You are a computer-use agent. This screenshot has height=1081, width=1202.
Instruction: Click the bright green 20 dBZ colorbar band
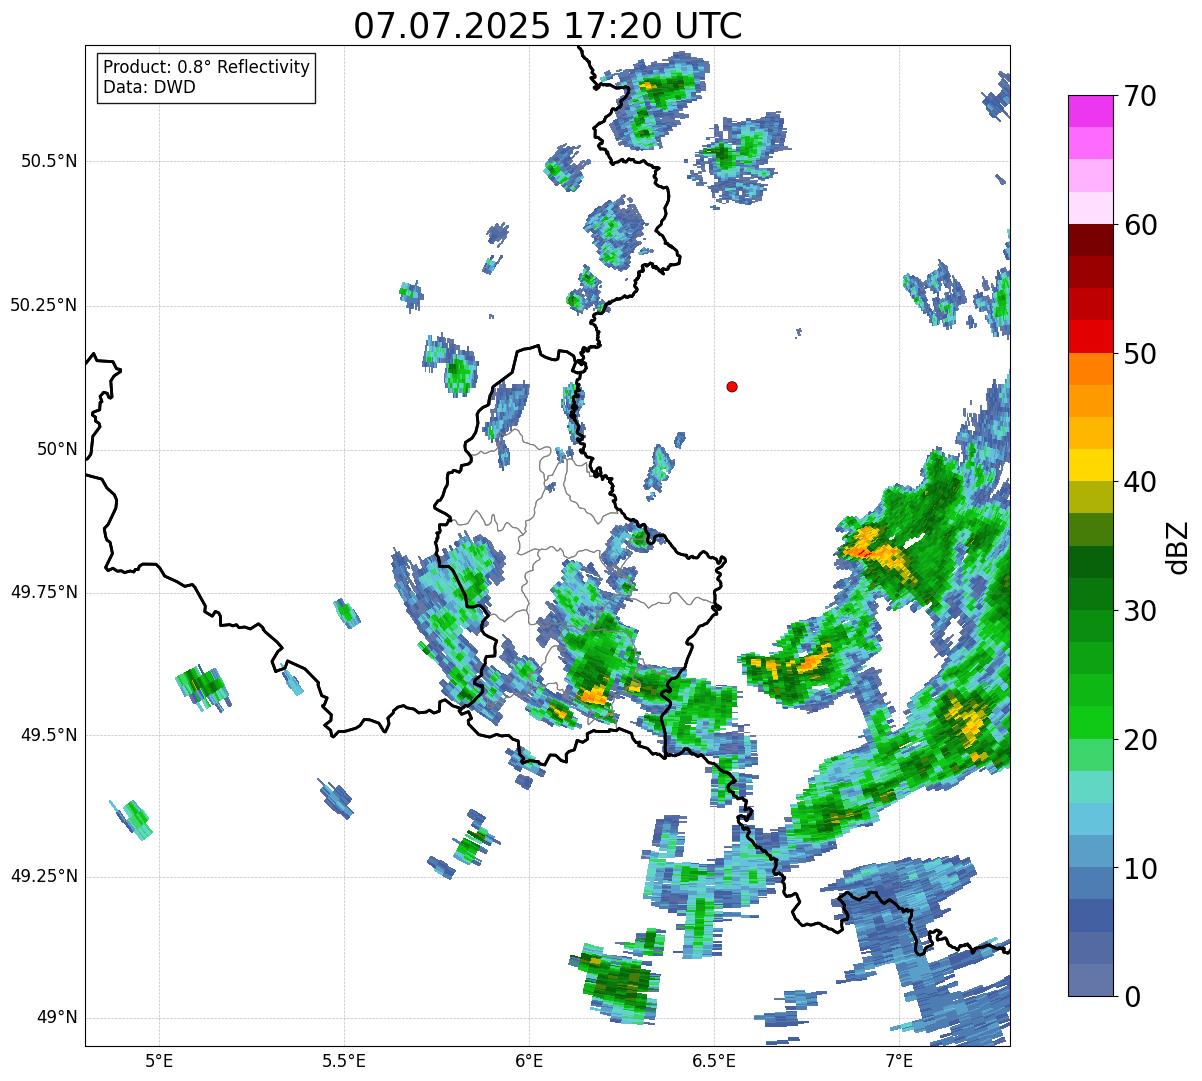[1090, 723]
